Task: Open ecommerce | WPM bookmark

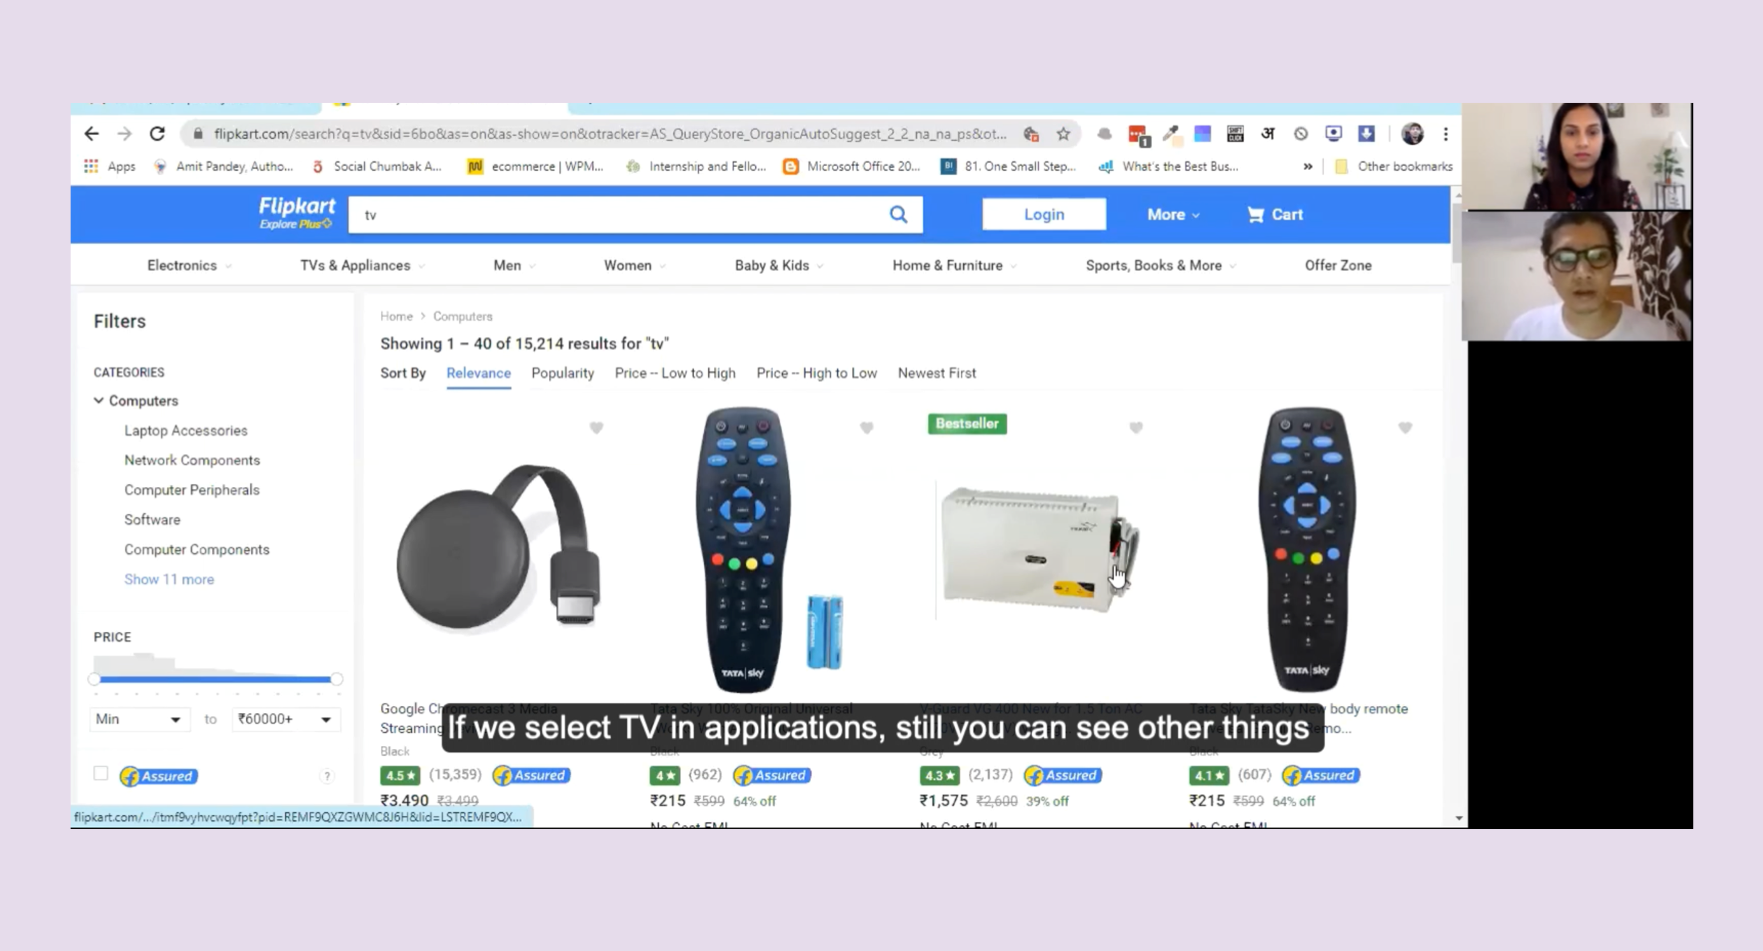Action: [x=535, y=166]
